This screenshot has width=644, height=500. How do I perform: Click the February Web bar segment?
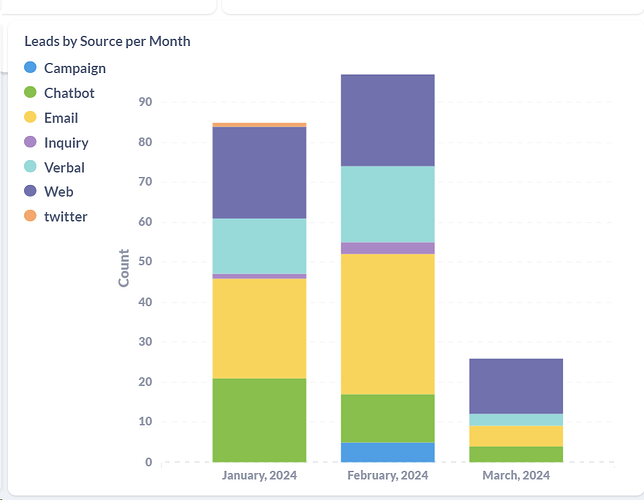(388, 120)
